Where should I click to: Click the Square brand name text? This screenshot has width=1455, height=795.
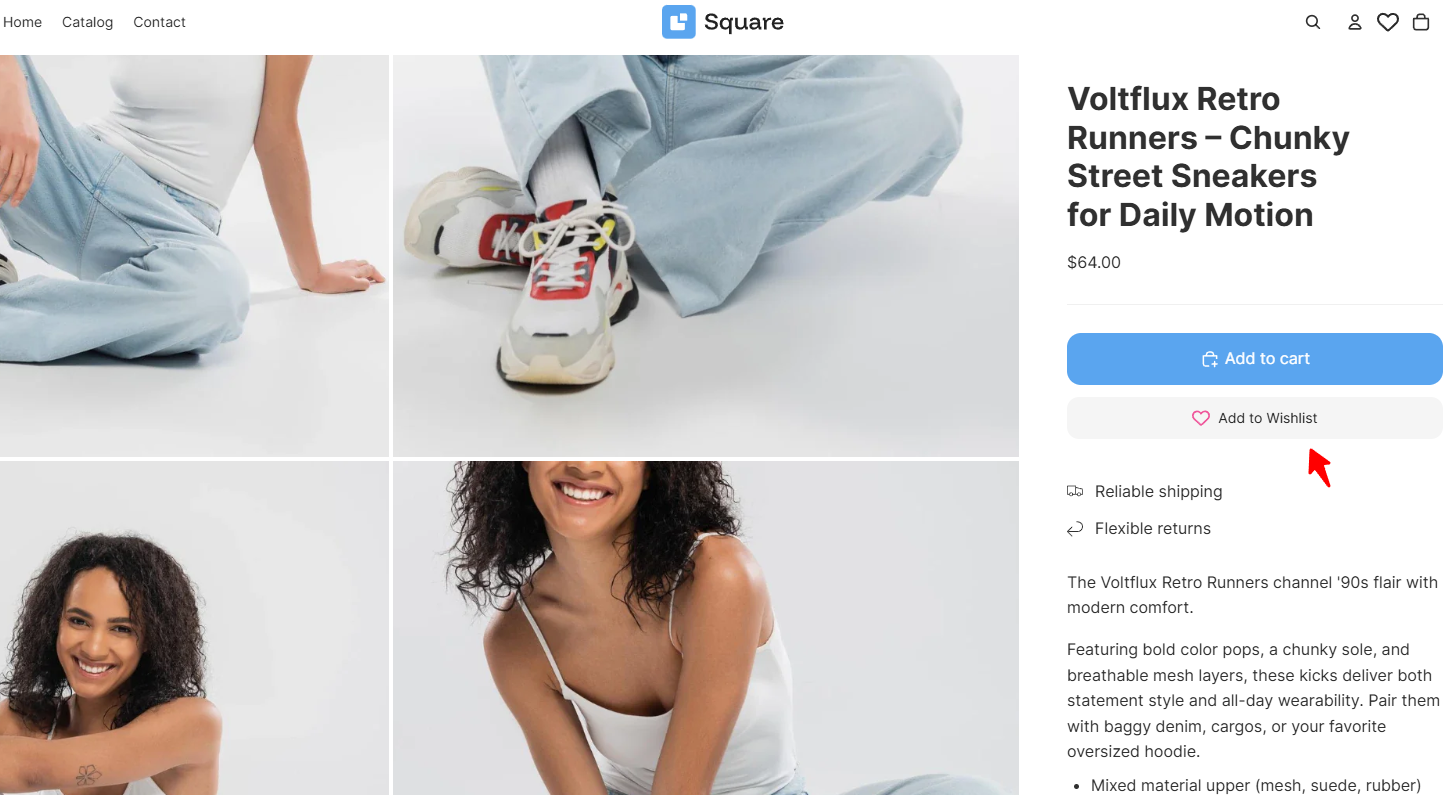tap(744, 22)
